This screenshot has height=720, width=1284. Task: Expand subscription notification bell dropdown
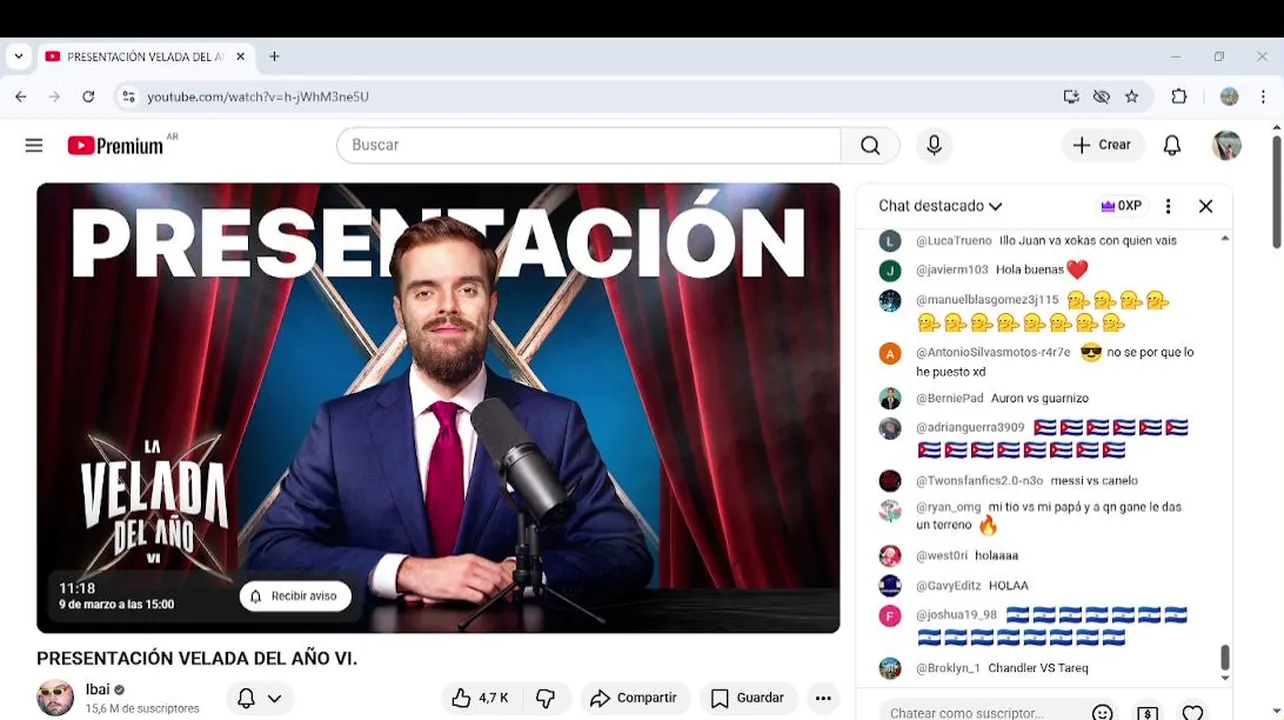click(x=259, y=698)
